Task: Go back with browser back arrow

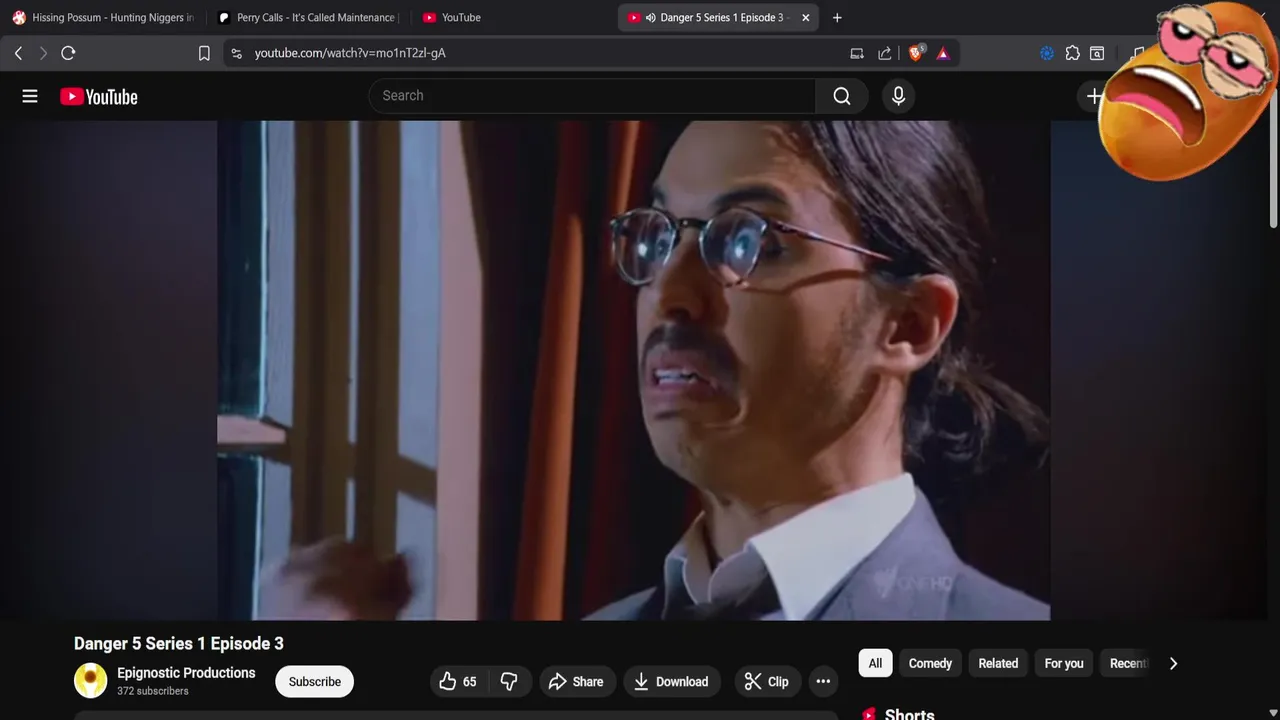Action: coord(18,53)
